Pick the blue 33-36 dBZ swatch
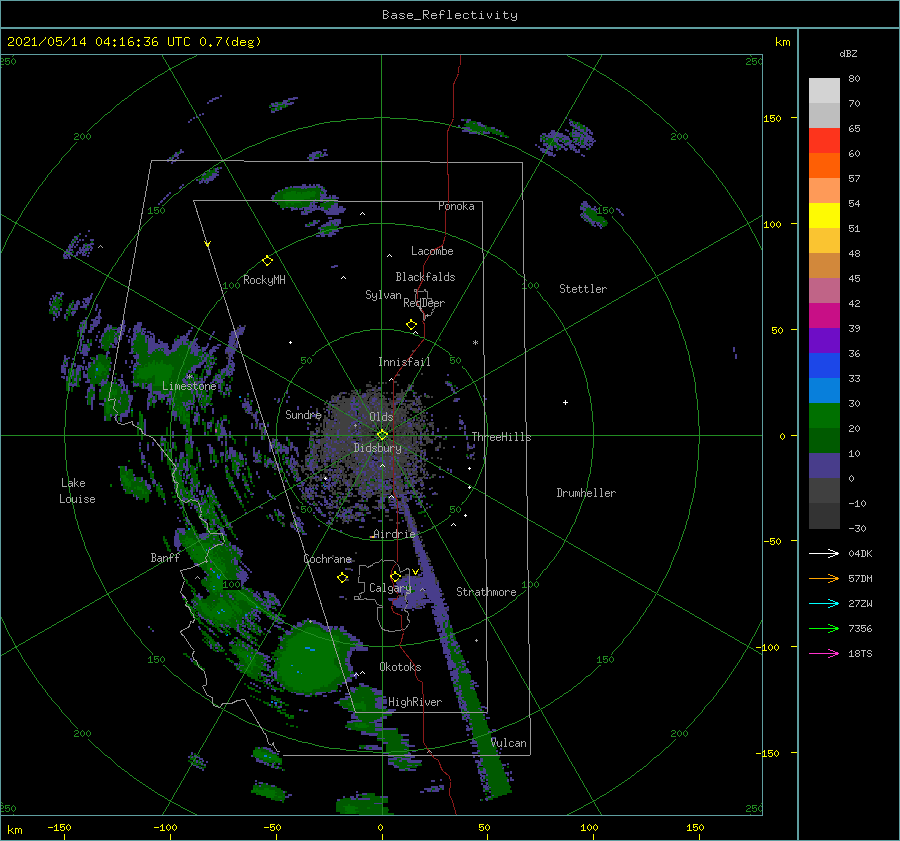Screen dimensions: 900x841 coord(824,366)
